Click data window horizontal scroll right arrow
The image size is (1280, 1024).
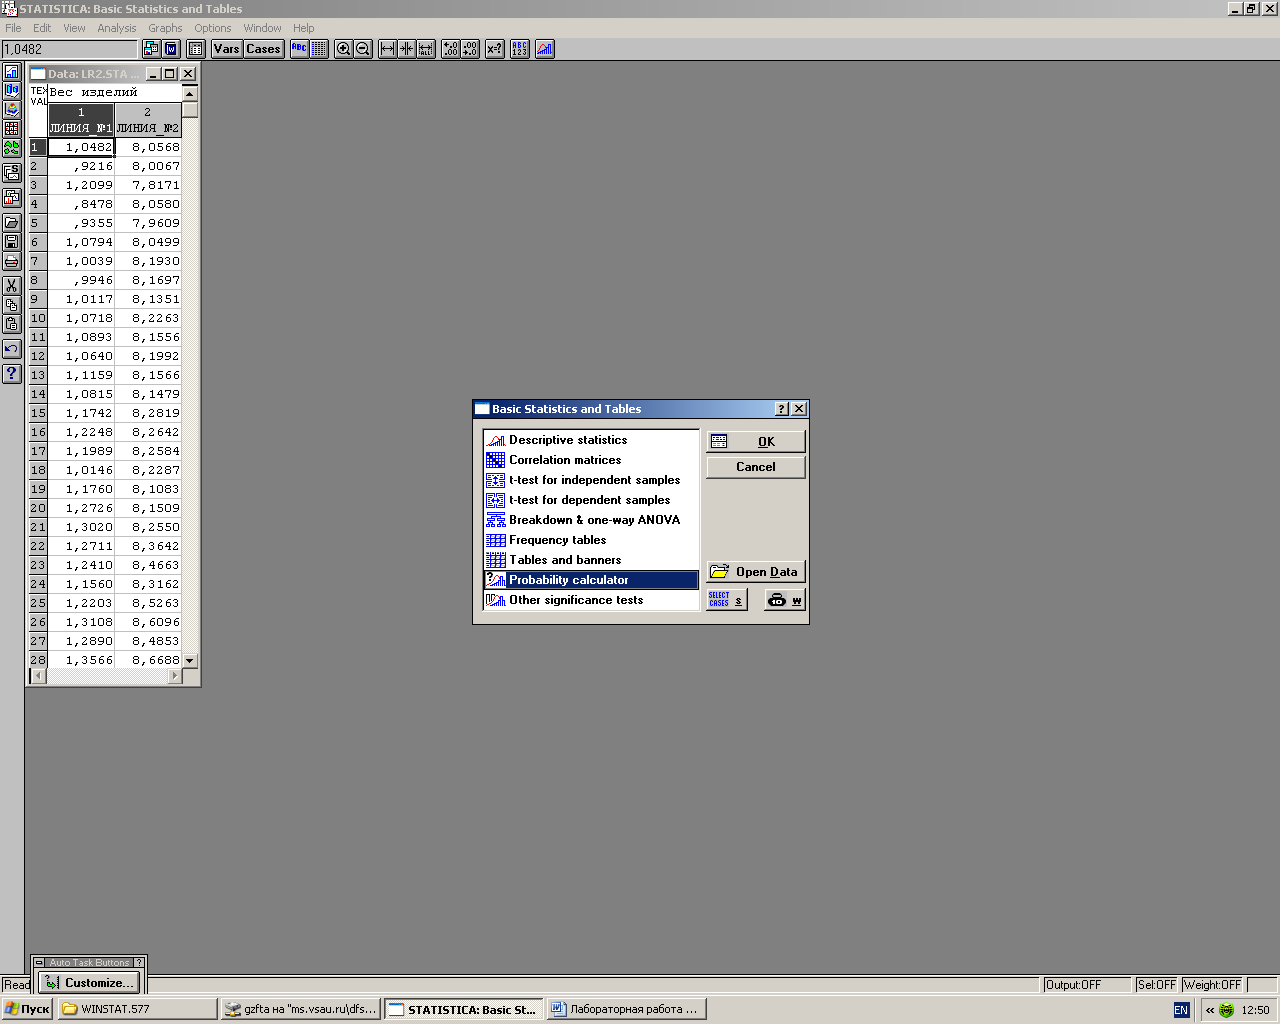tap(175, 676)
